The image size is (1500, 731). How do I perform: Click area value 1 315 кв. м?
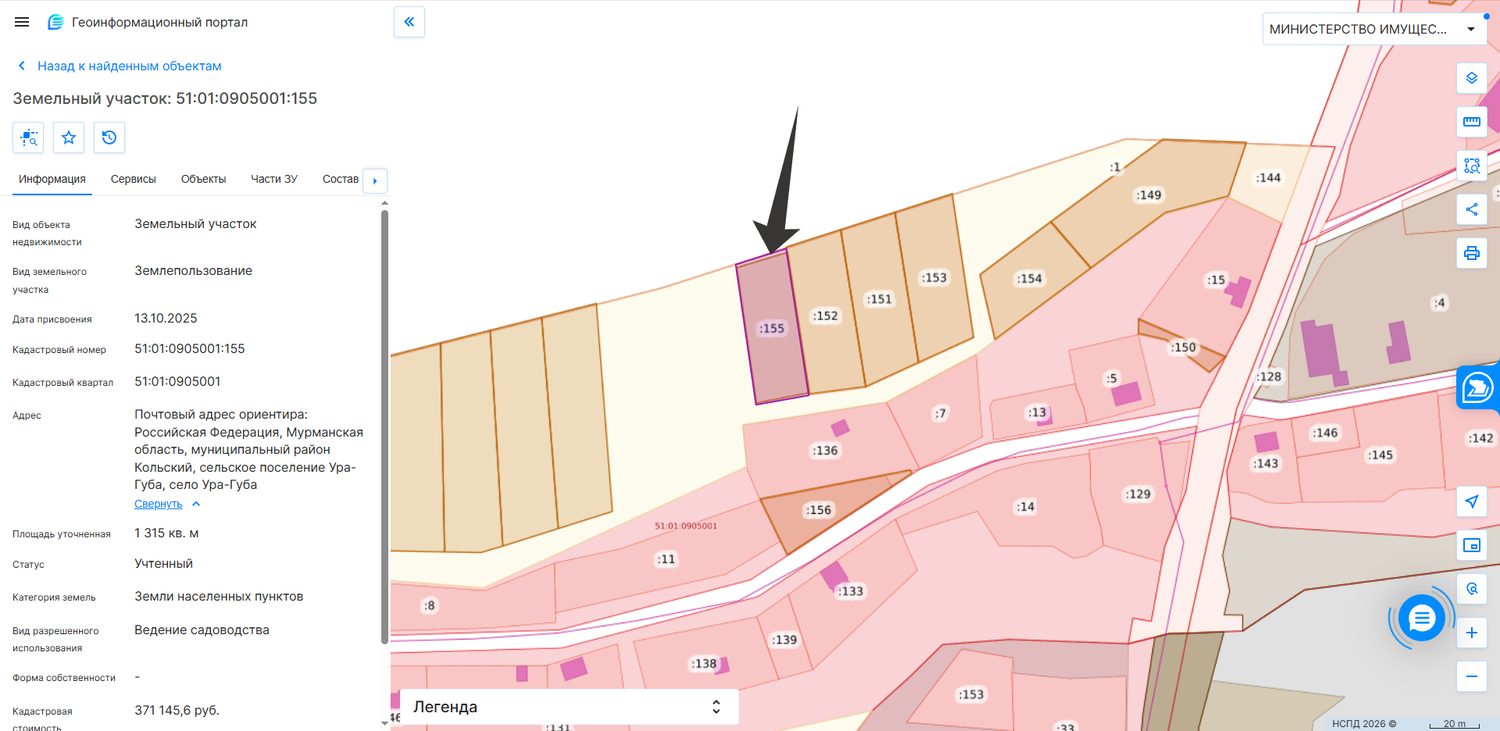pyautogui.click(x=167, y=533)
